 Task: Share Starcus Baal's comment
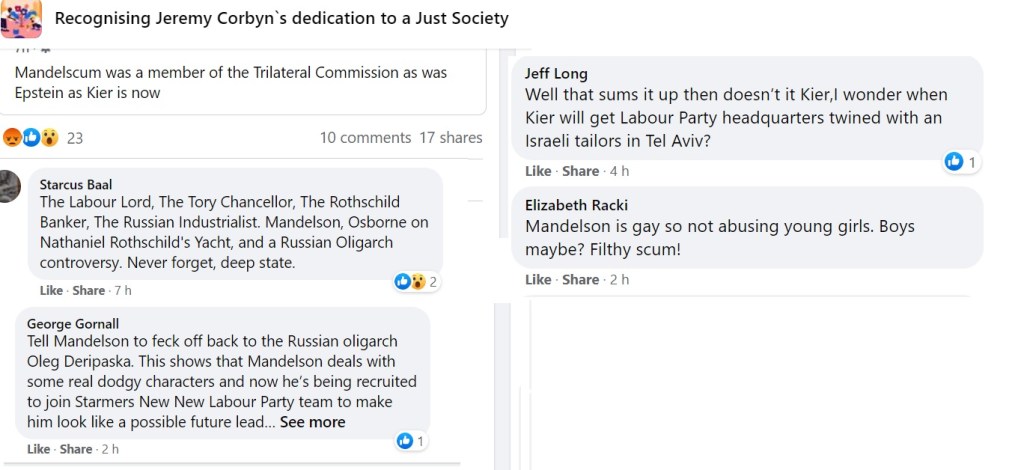coord(89,291)
